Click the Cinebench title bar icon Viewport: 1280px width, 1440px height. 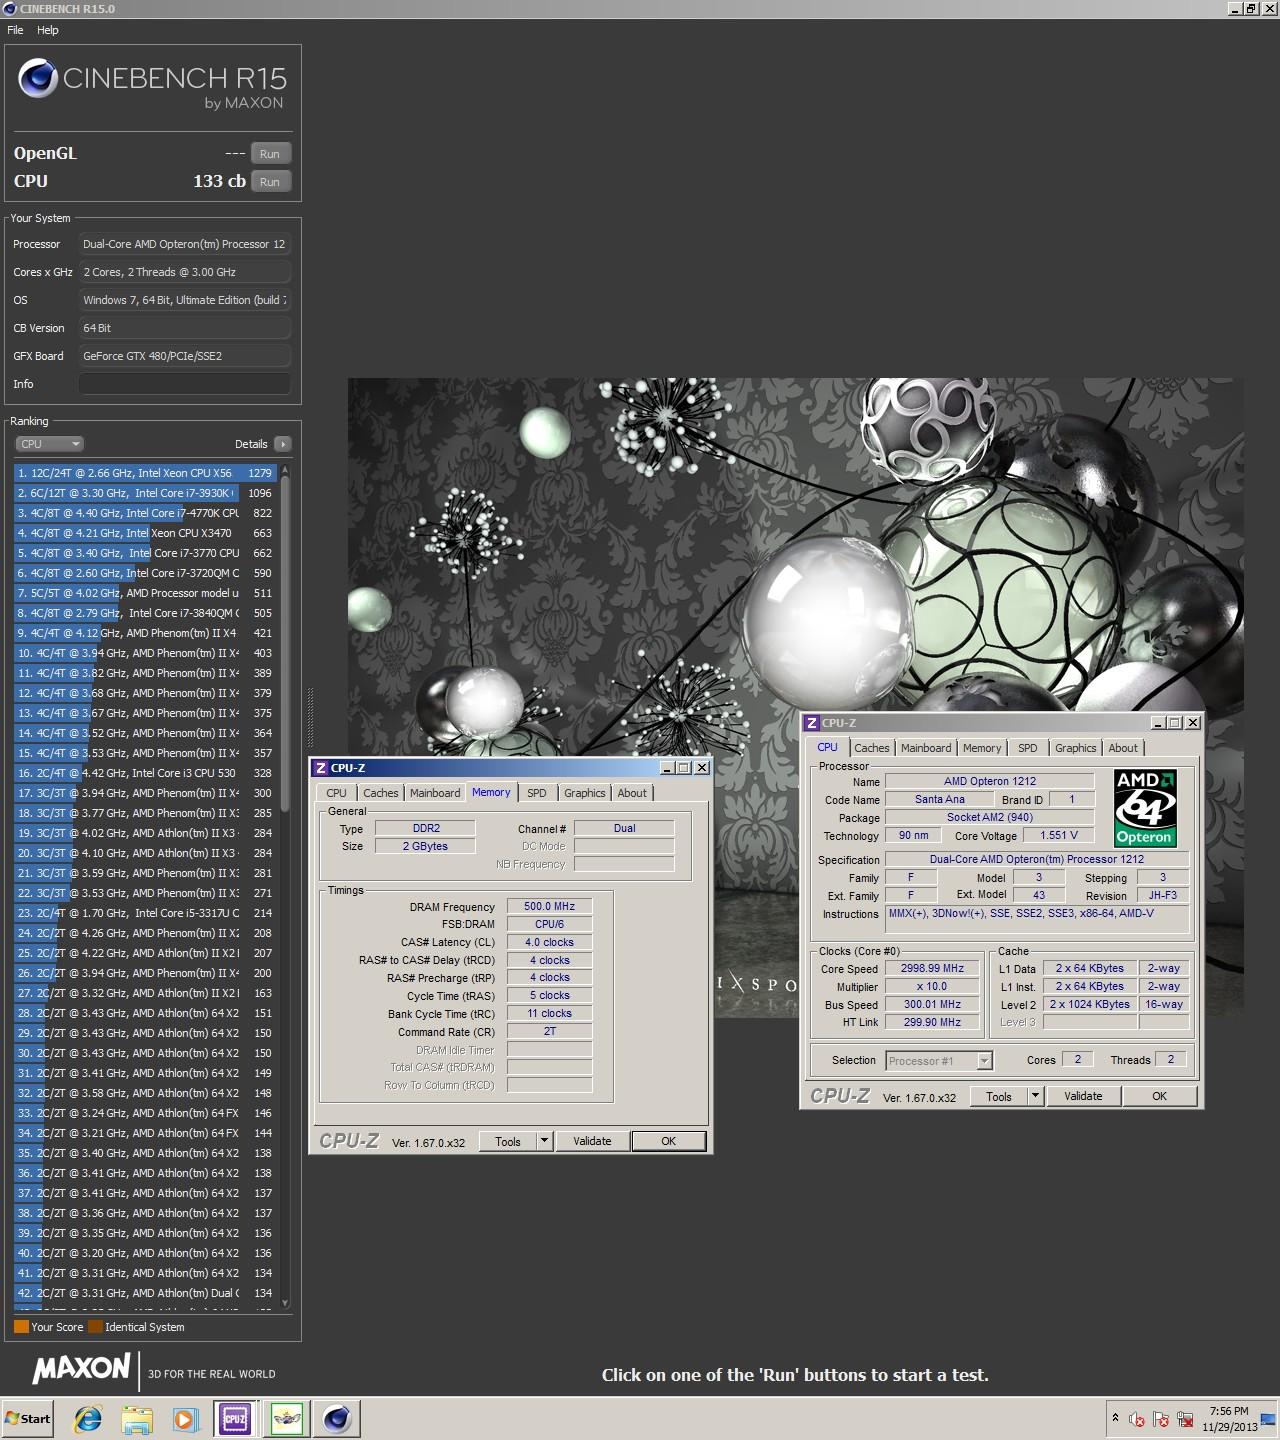[10, 9]
